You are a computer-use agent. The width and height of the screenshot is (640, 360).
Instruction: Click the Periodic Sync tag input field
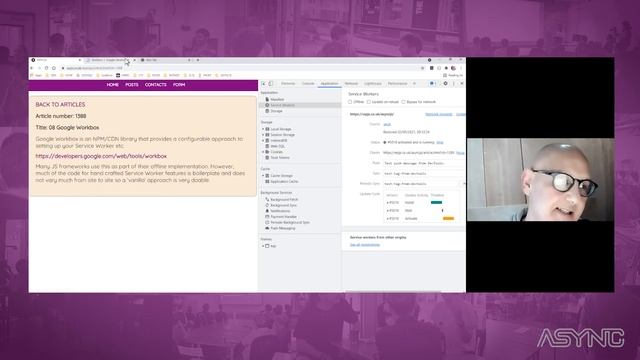[x=422, y=184]
